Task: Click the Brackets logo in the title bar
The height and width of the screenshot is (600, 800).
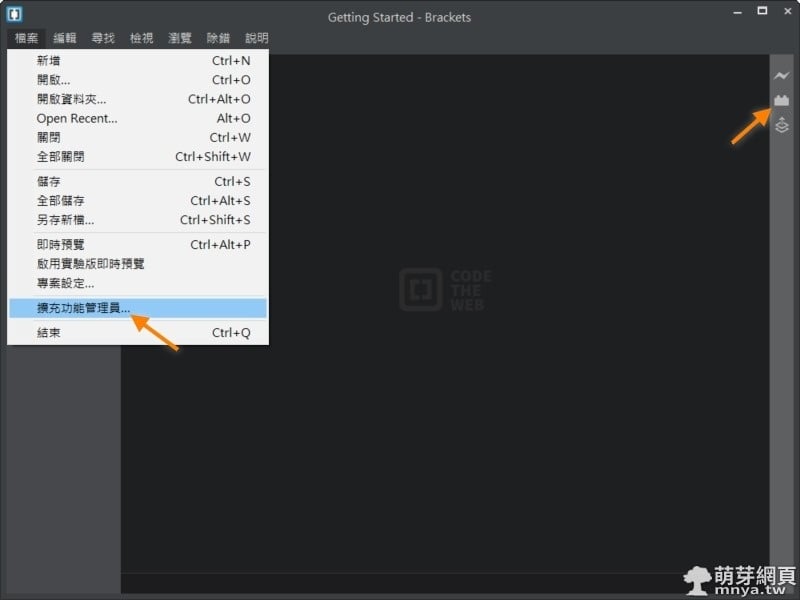Action: click(14, 16)
